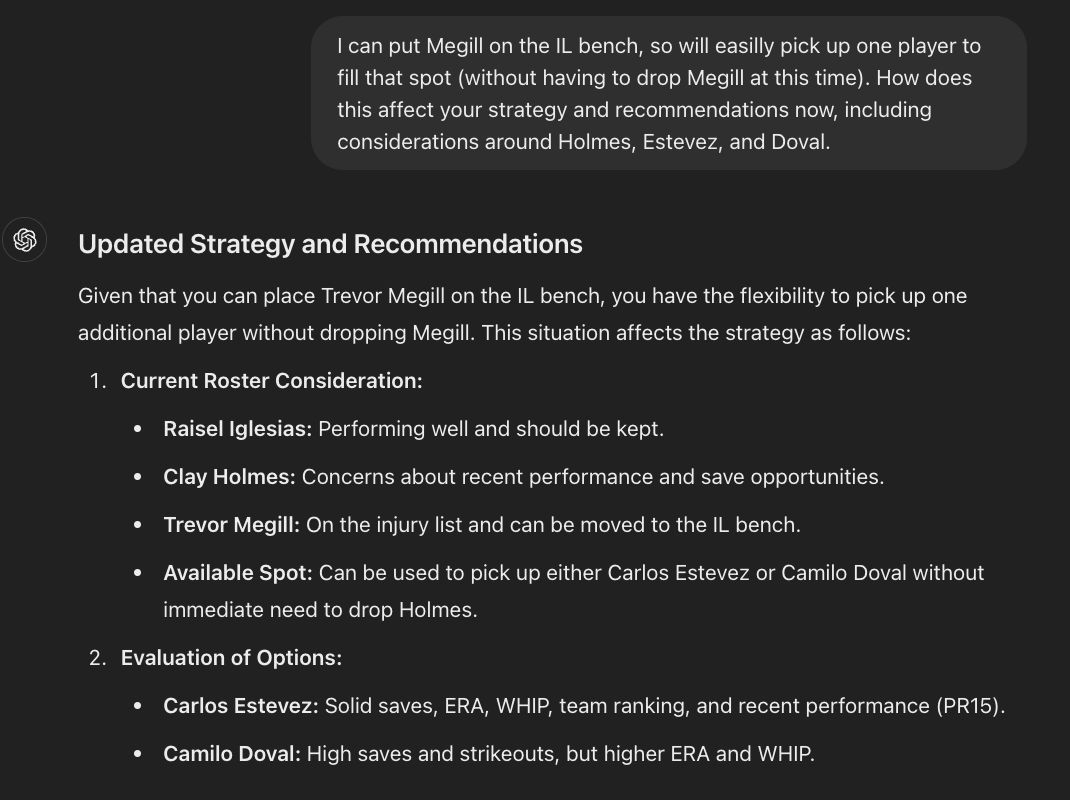The image size is (1070, 800).
Task: Click the "2." numbered list marker
Action: 97,658
